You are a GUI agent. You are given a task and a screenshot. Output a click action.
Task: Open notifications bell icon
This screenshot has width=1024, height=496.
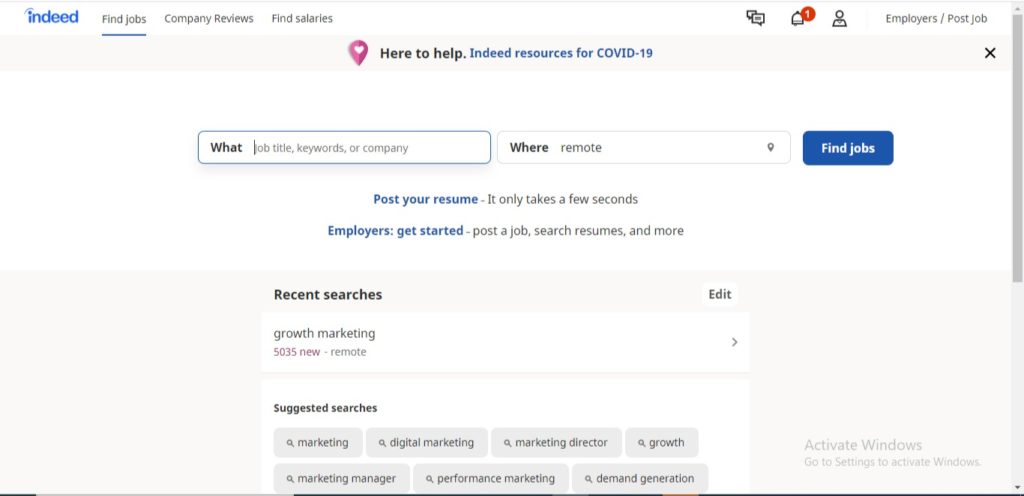pyautogui.click(x=798, y=18)
